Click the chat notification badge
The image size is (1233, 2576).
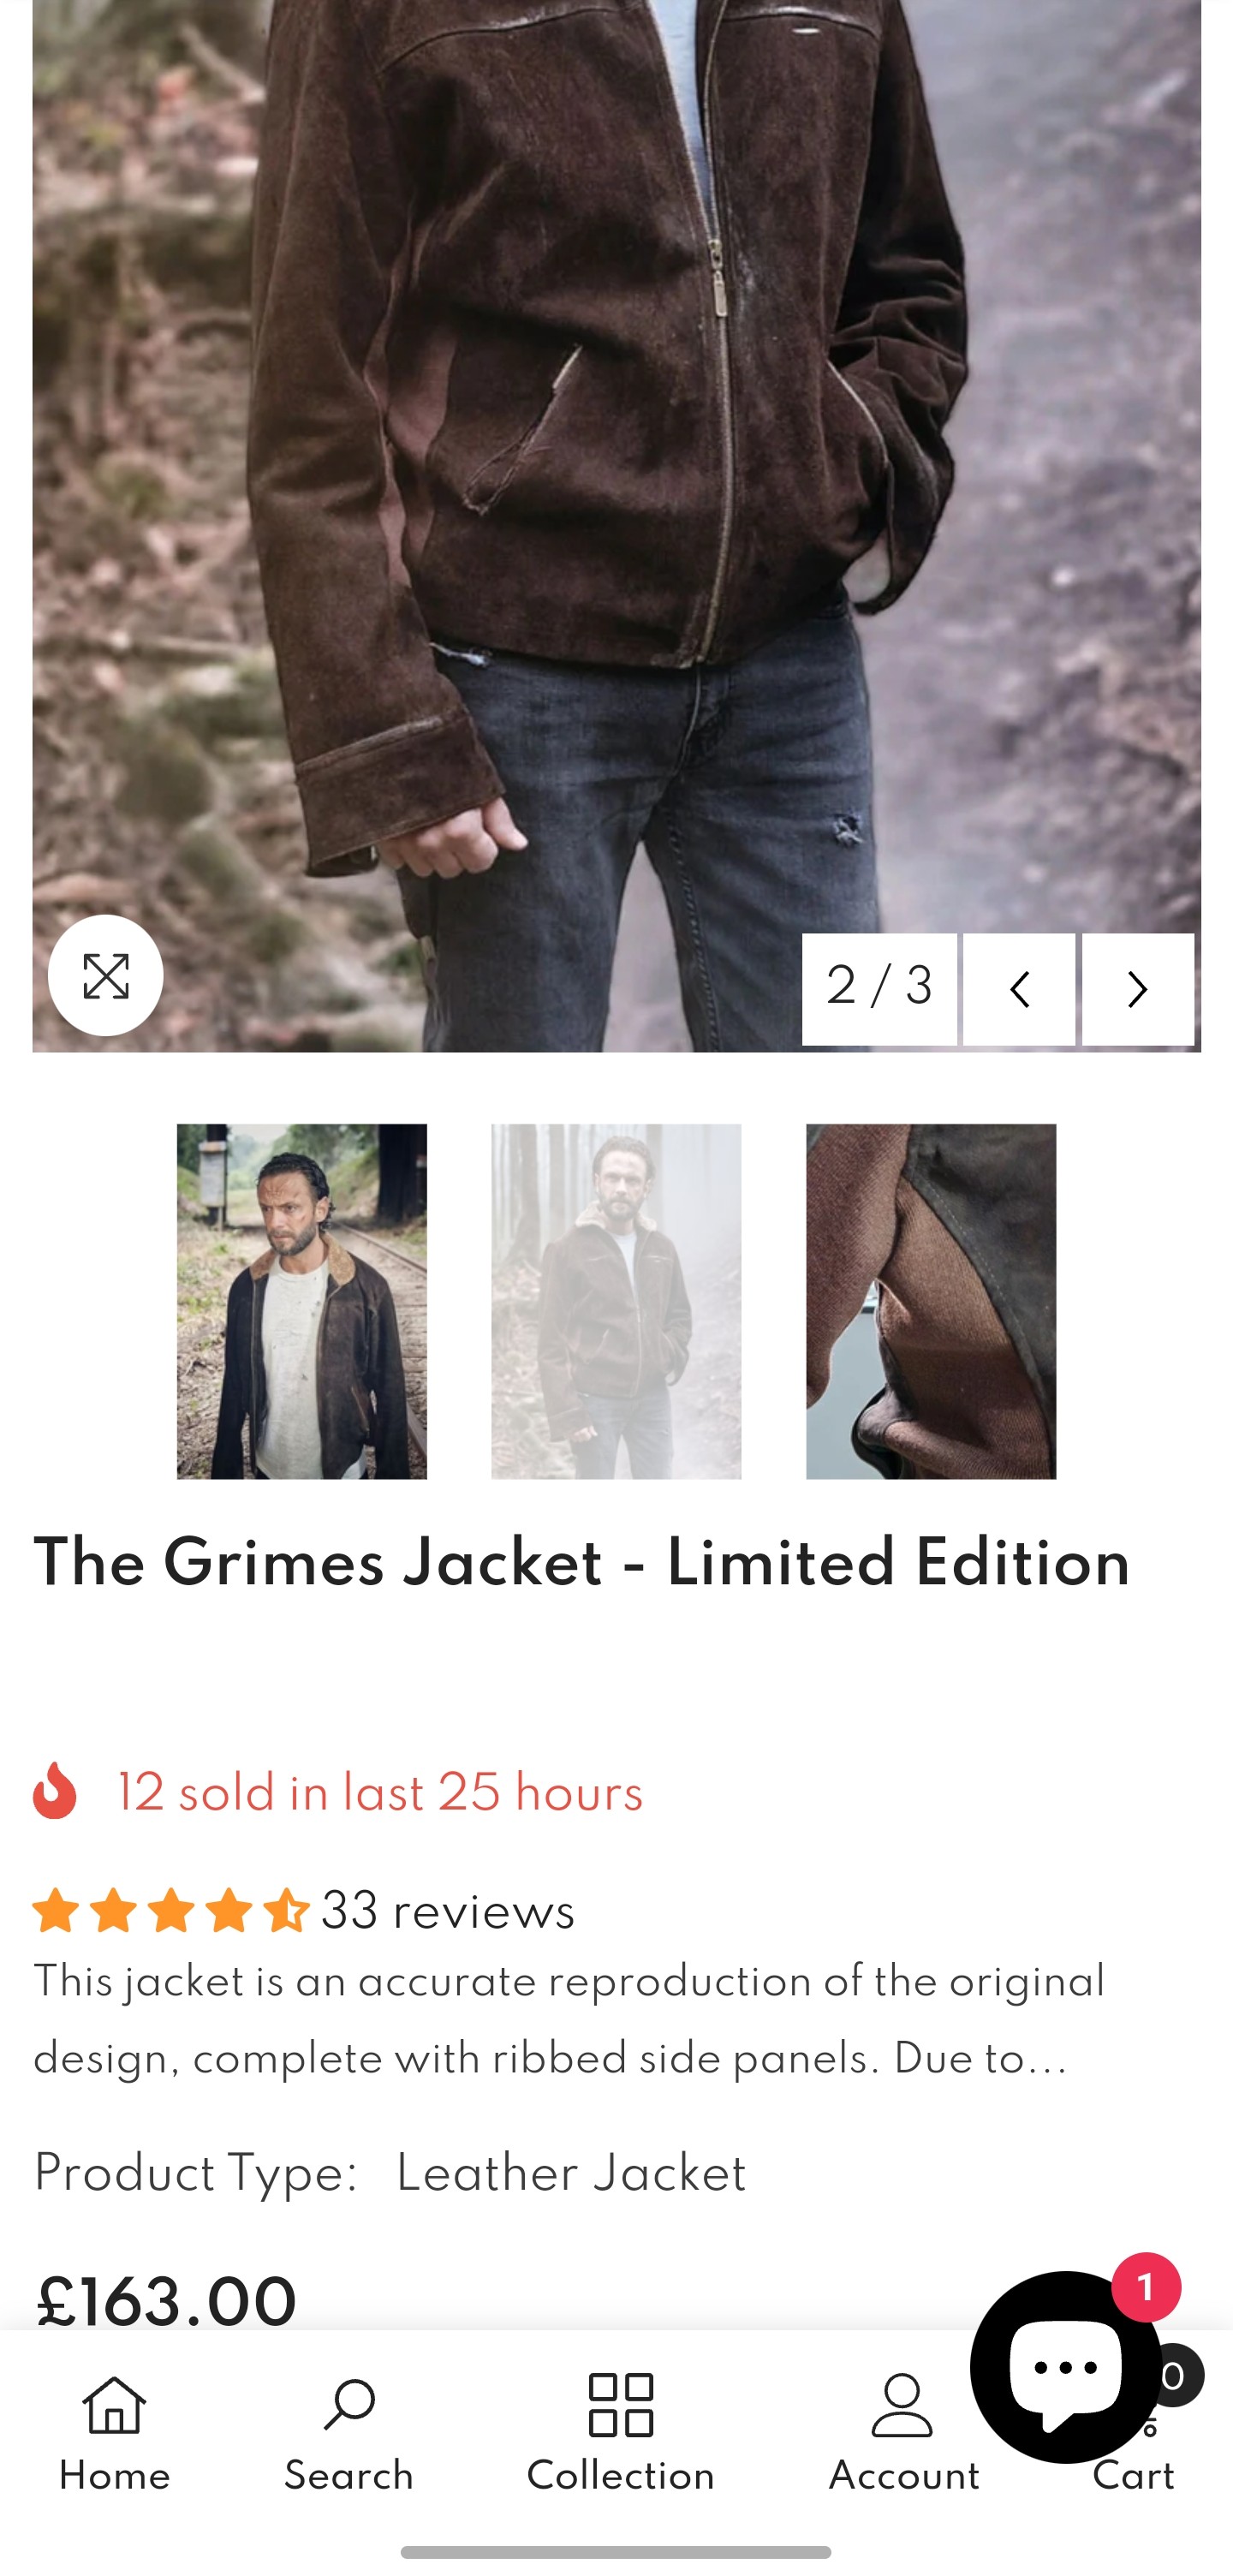pos(1146,2286)
